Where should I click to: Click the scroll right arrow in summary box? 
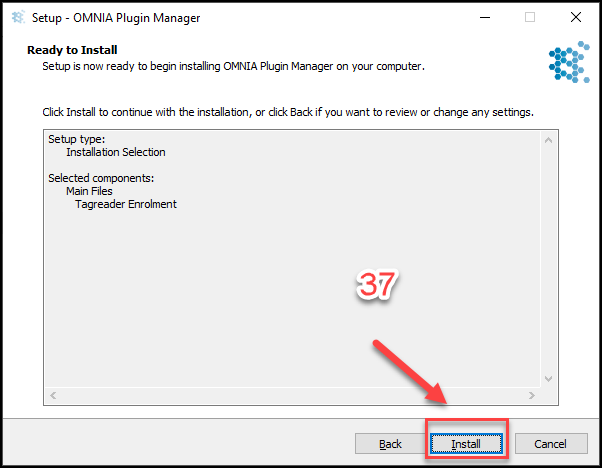click(x=532, y=395)
